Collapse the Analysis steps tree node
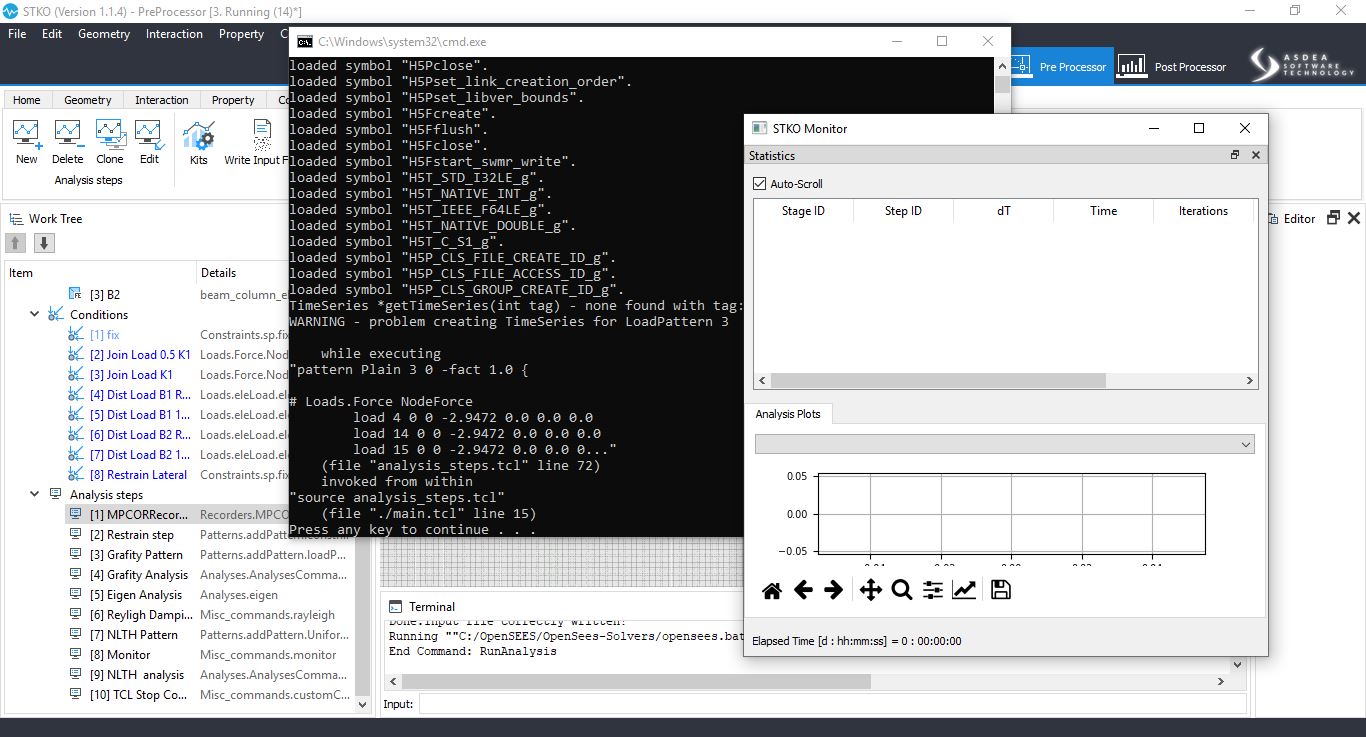 pos(35,495)
